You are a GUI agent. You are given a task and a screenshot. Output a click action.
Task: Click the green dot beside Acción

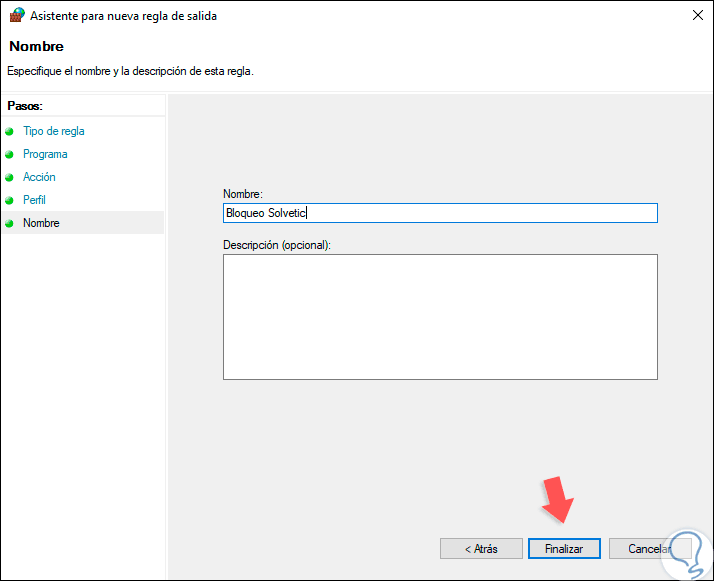(x=10, y=177)
